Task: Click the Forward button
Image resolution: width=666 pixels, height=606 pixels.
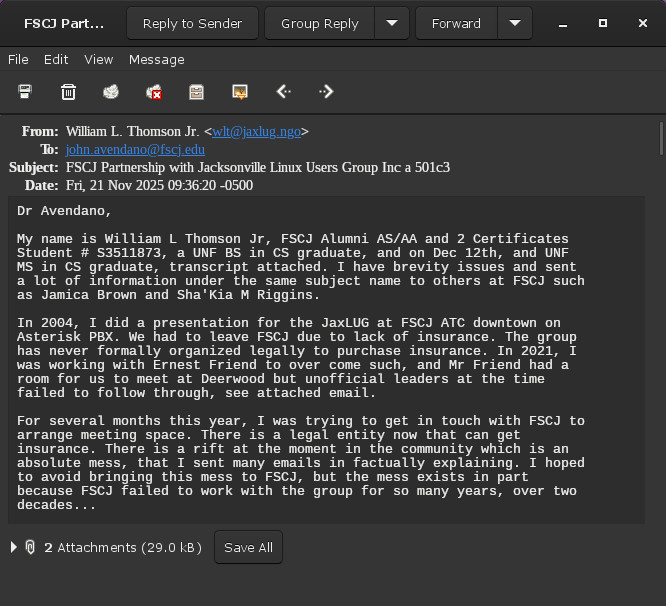Action: (456, 23)
